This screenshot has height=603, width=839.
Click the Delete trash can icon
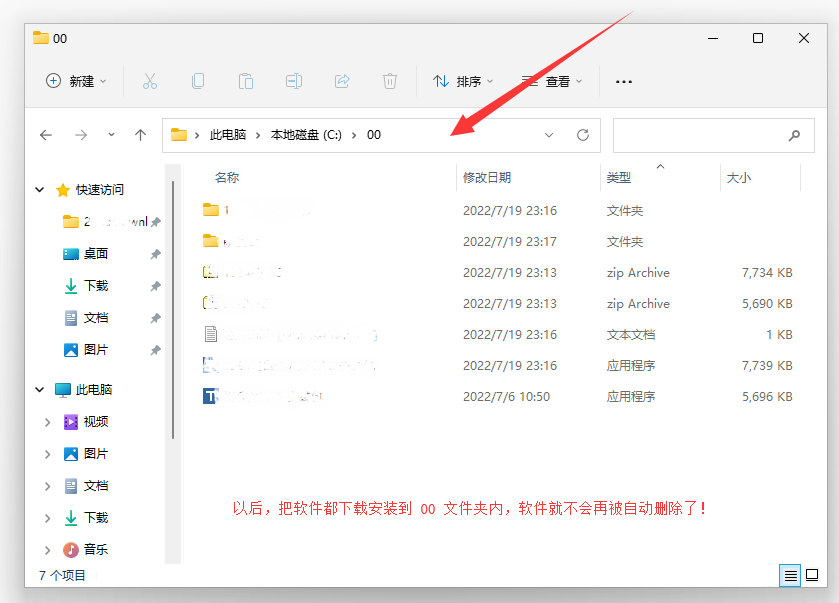pos(390,81)
